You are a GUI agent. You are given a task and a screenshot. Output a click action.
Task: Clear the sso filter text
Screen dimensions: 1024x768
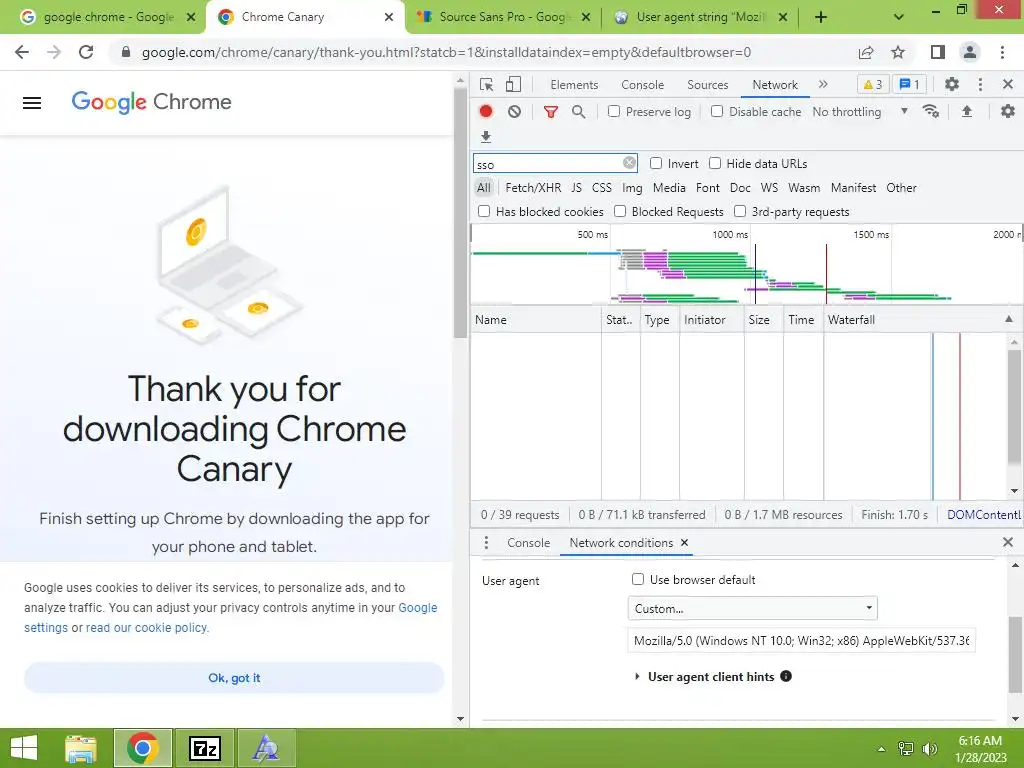pyautogui.click(x=629, y=163)
